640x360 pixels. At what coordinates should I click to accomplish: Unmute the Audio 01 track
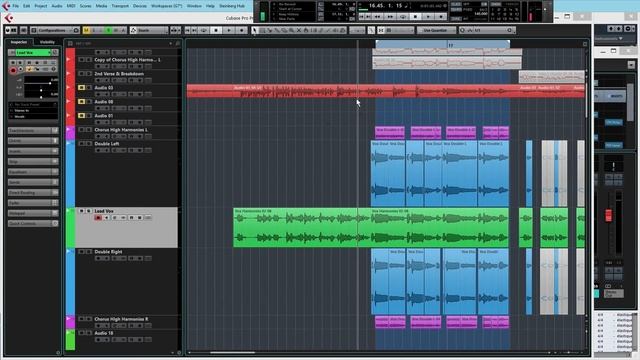pos(81,116)
